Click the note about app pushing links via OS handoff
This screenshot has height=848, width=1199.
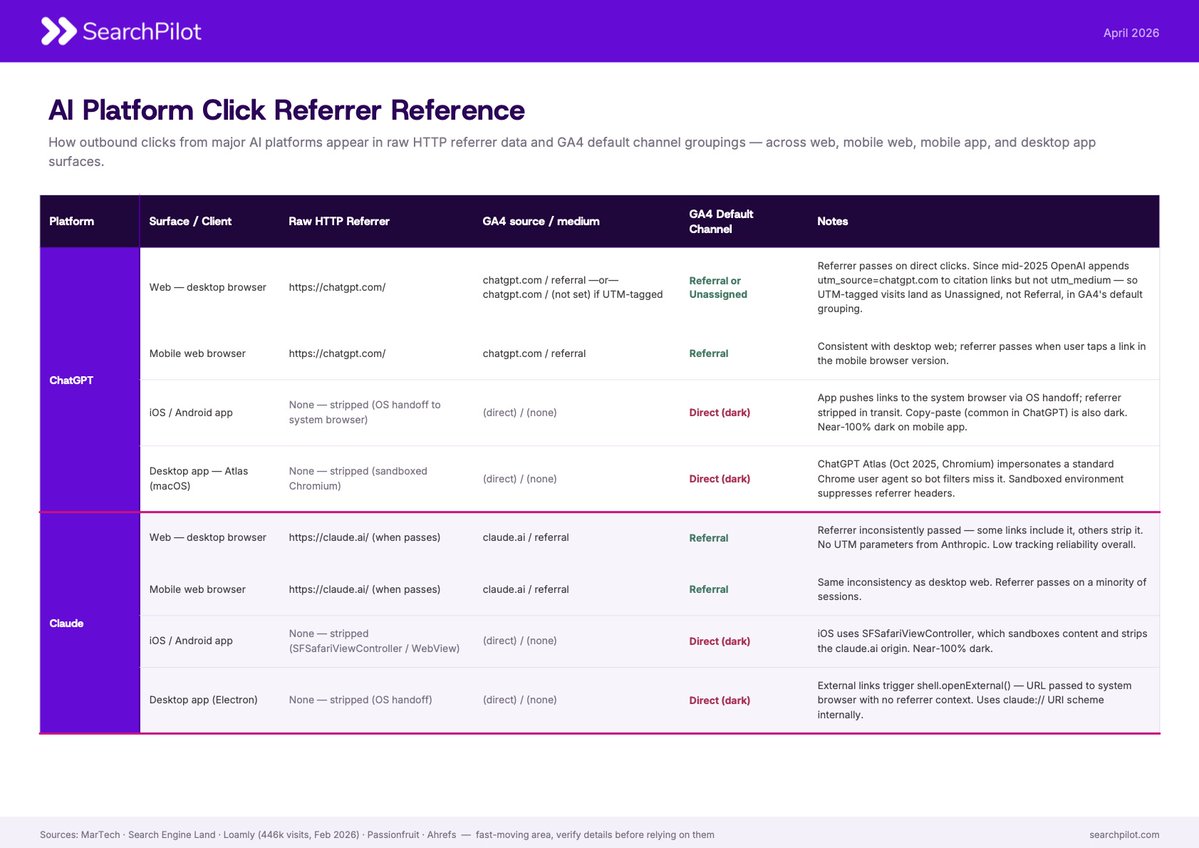(972, 412)
